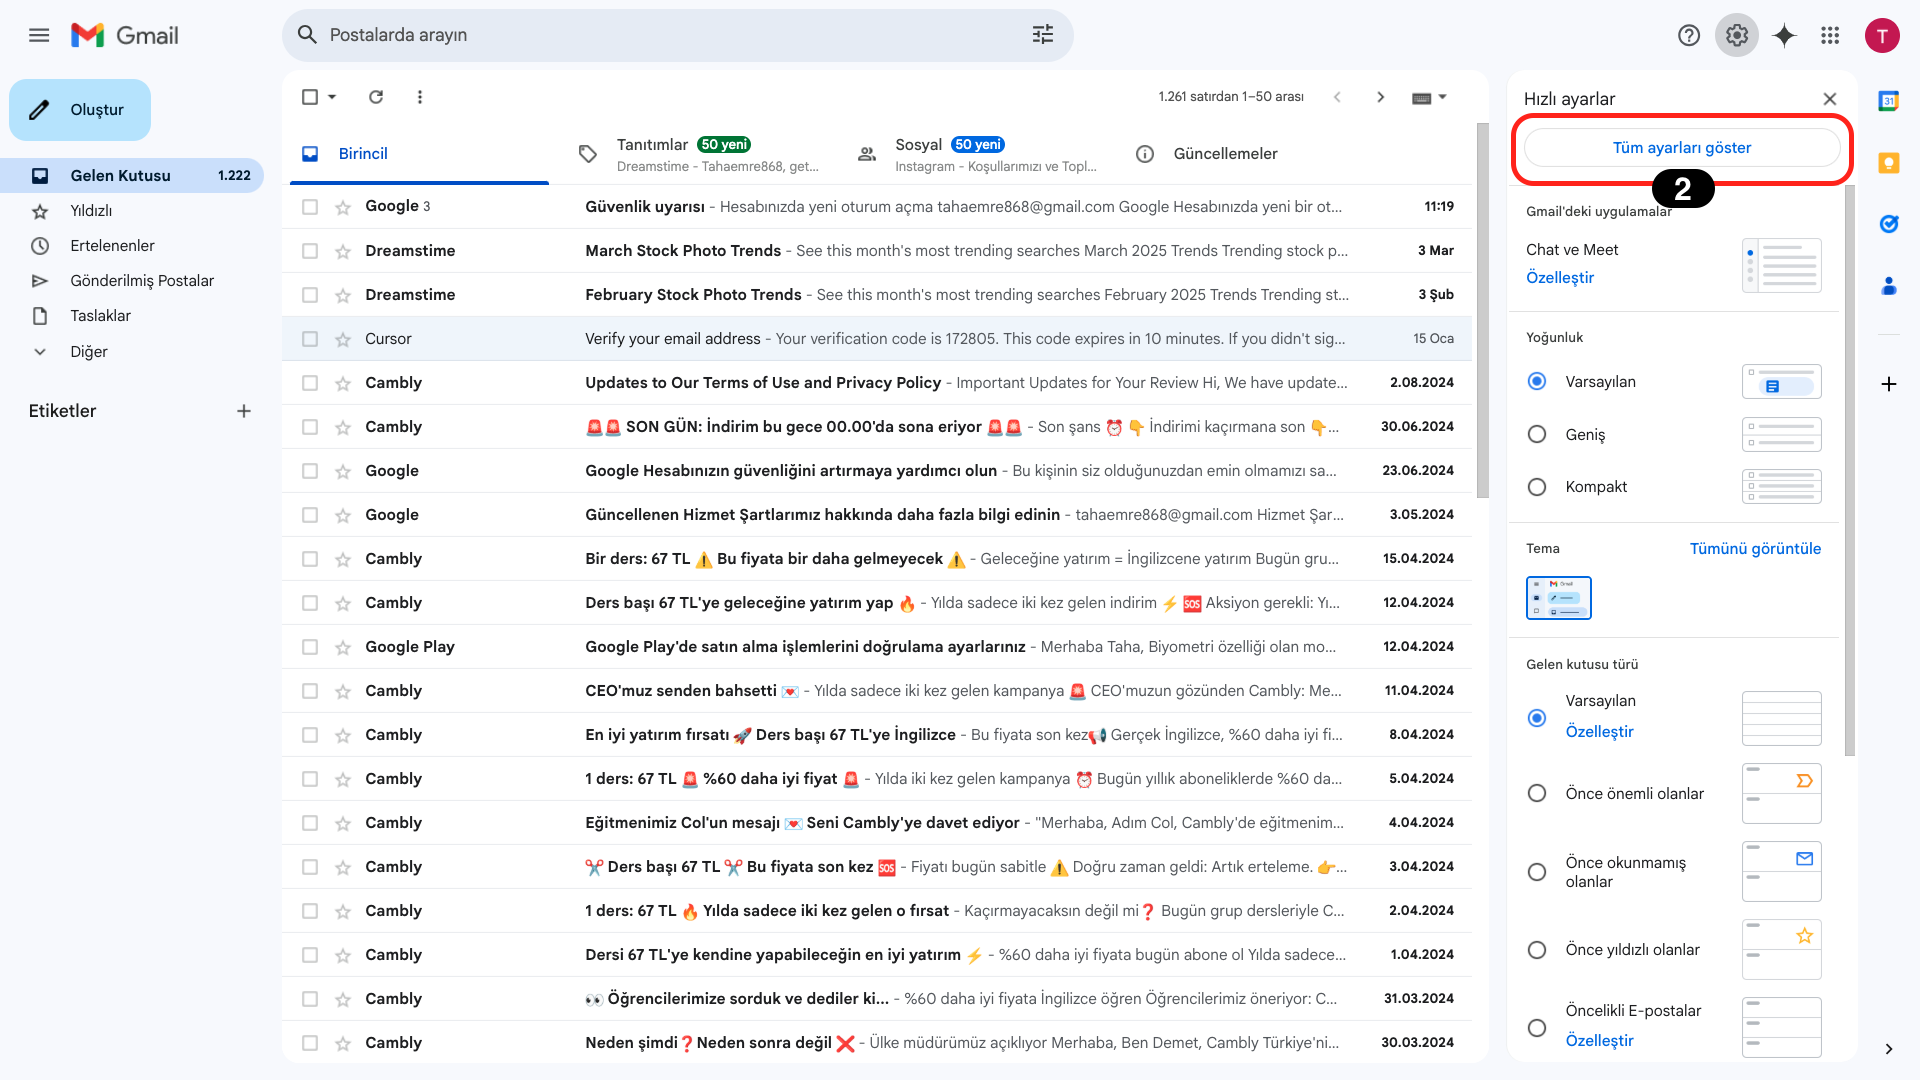
Task: Select the Cursor email checkbox
Action: (310, 339)
